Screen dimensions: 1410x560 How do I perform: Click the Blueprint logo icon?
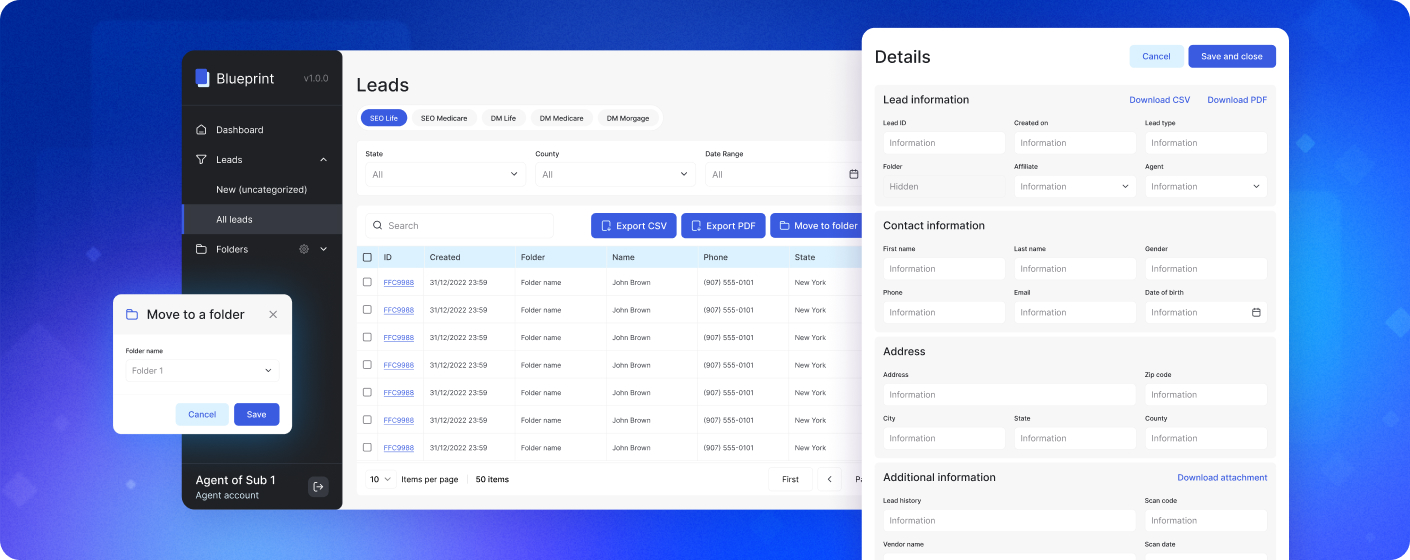click(202, 78)
